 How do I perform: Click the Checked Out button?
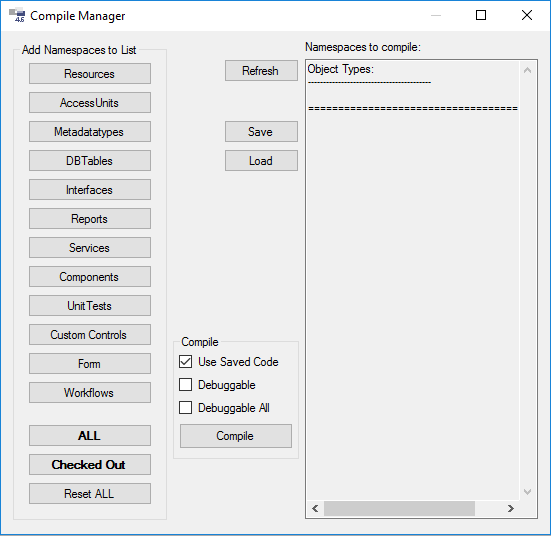(90, 465)
